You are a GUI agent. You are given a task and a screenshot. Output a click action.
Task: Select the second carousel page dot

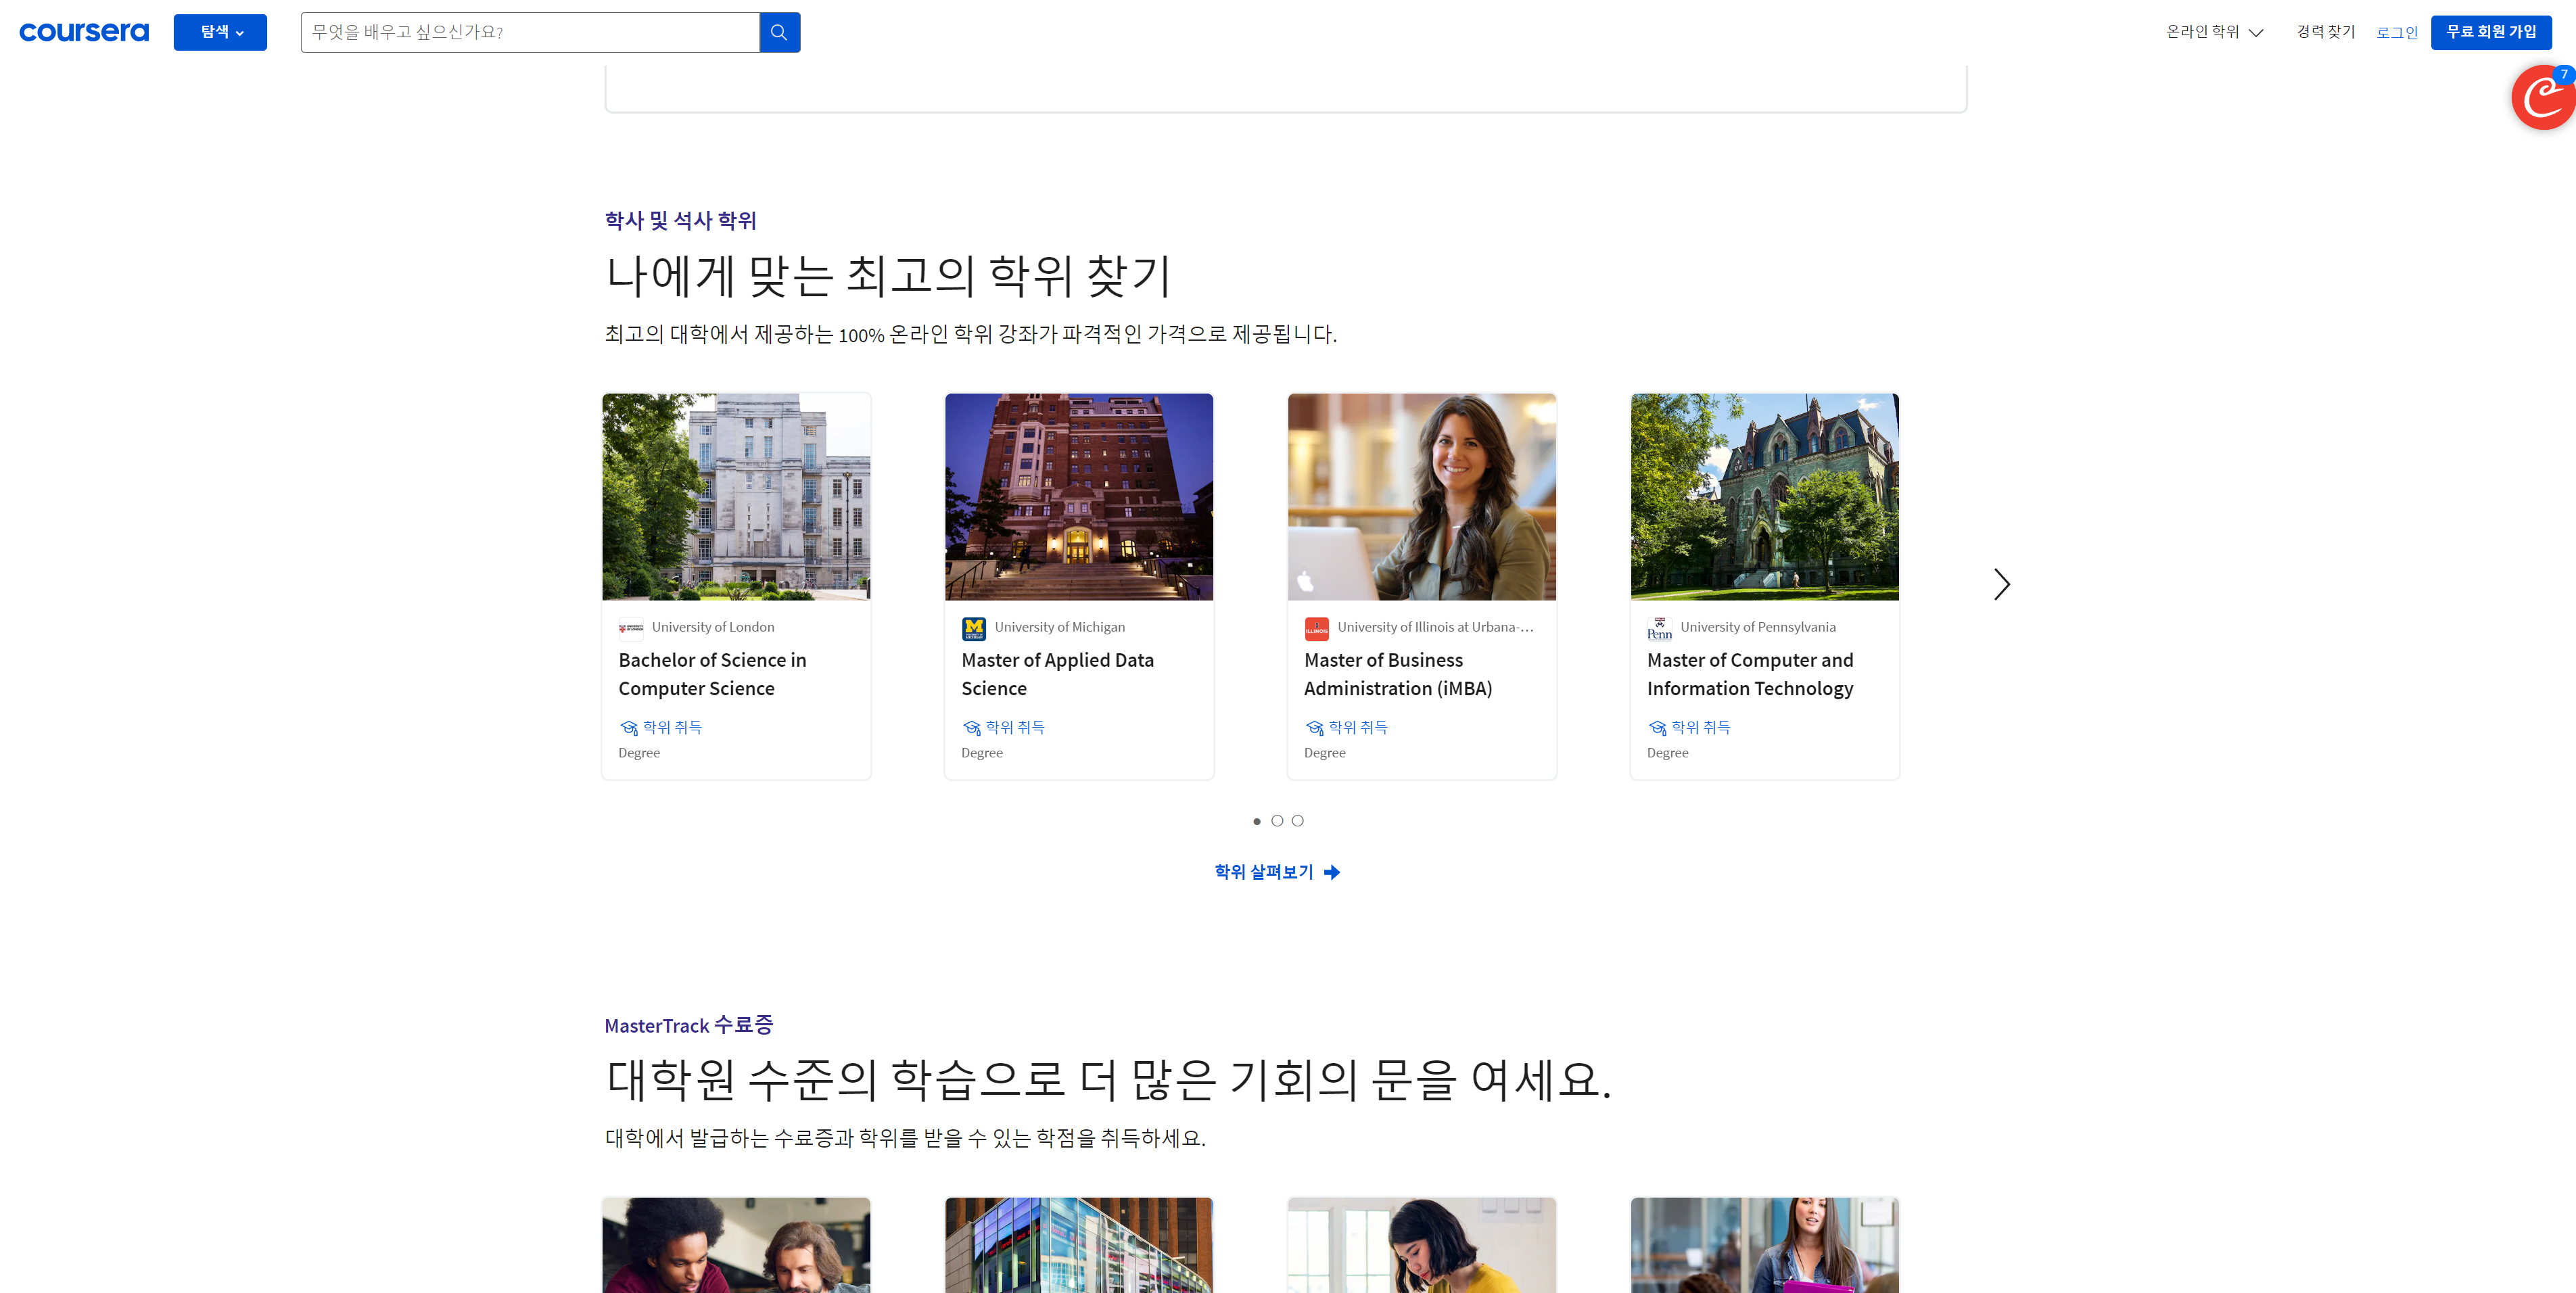click(x=1277, y=821)
